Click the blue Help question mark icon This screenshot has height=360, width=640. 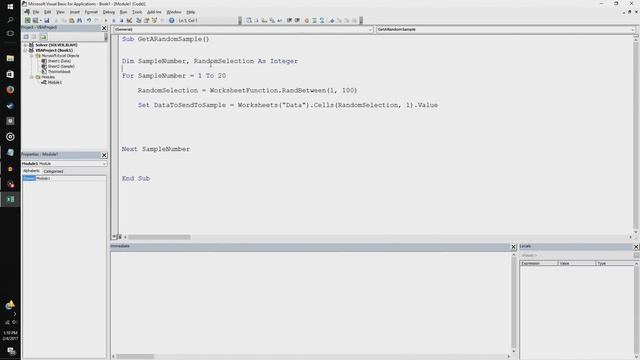coord(172,20)
